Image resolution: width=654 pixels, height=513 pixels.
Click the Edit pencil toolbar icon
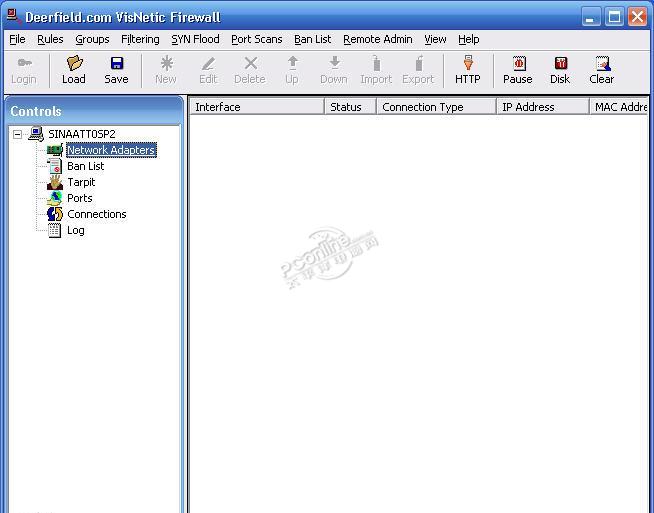tap(208, 63)
